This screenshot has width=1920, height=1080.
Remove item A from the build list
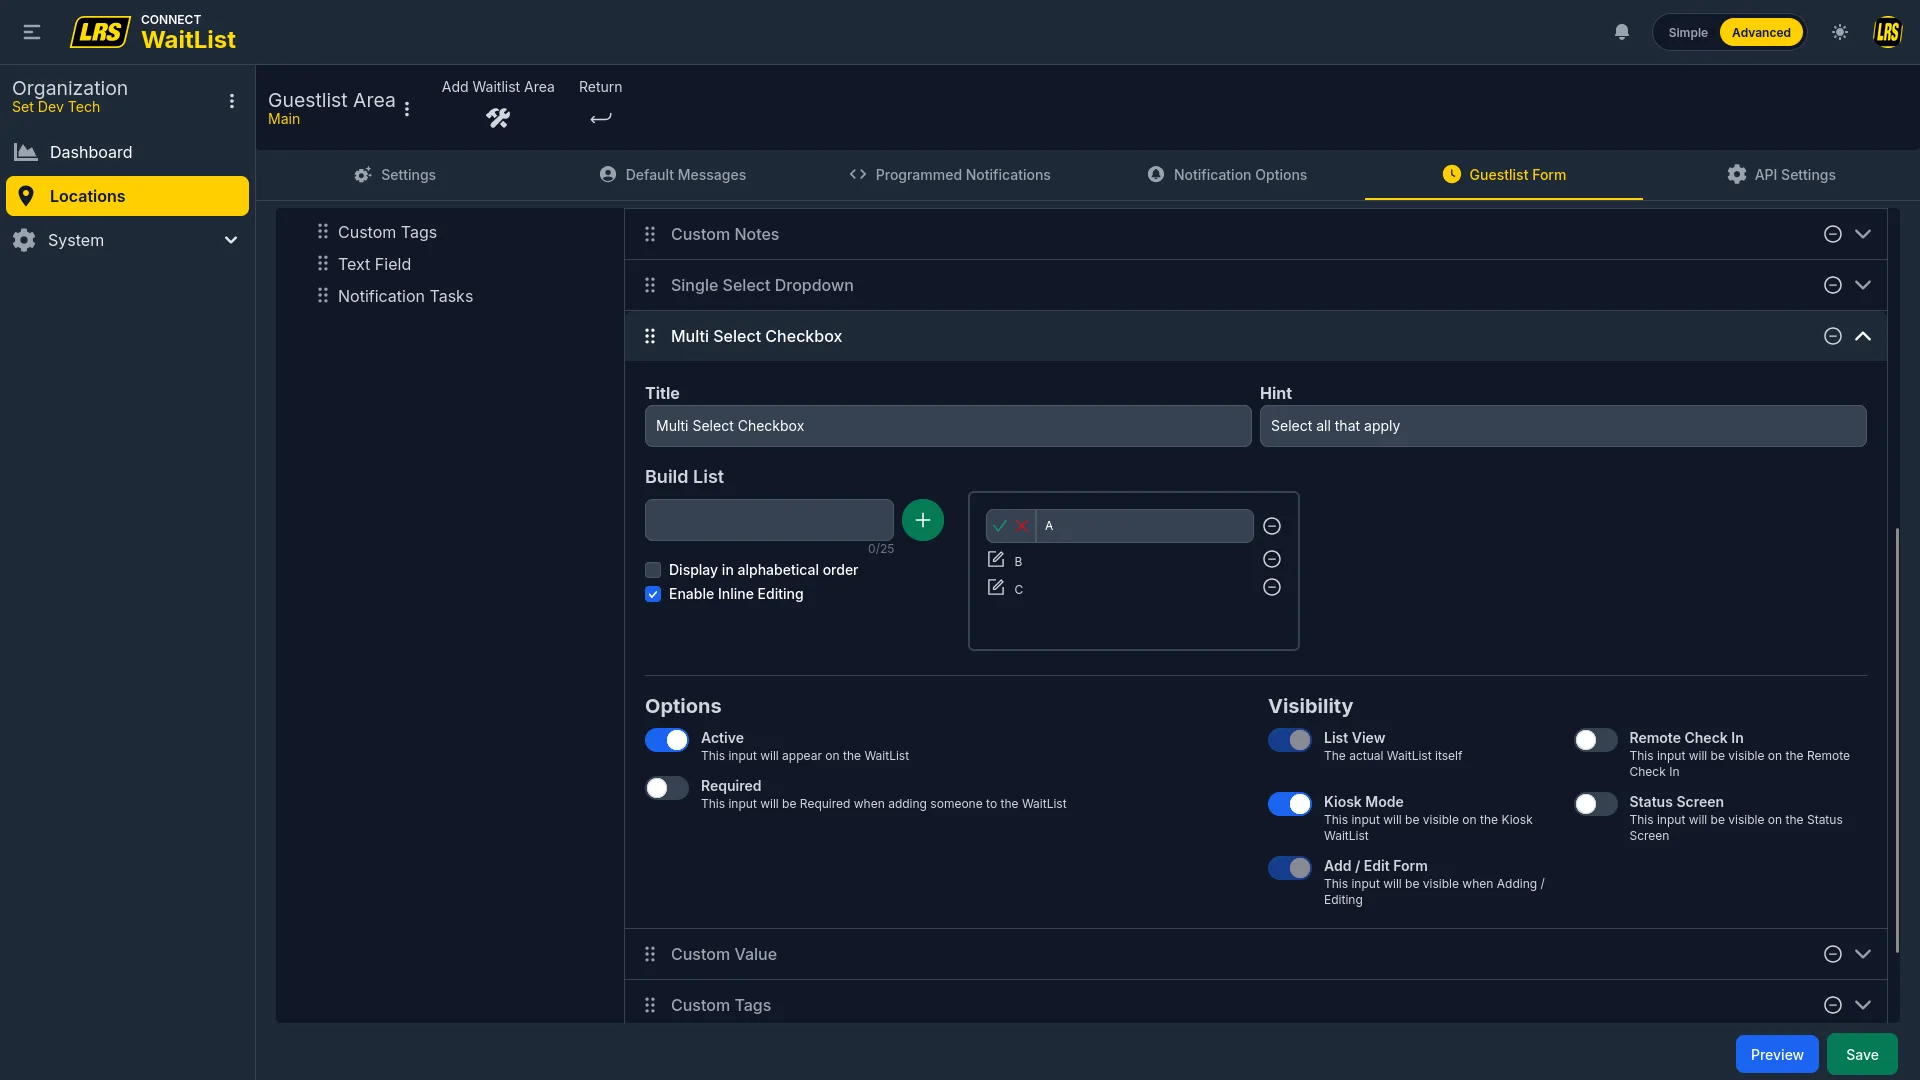coord(1272,526)
